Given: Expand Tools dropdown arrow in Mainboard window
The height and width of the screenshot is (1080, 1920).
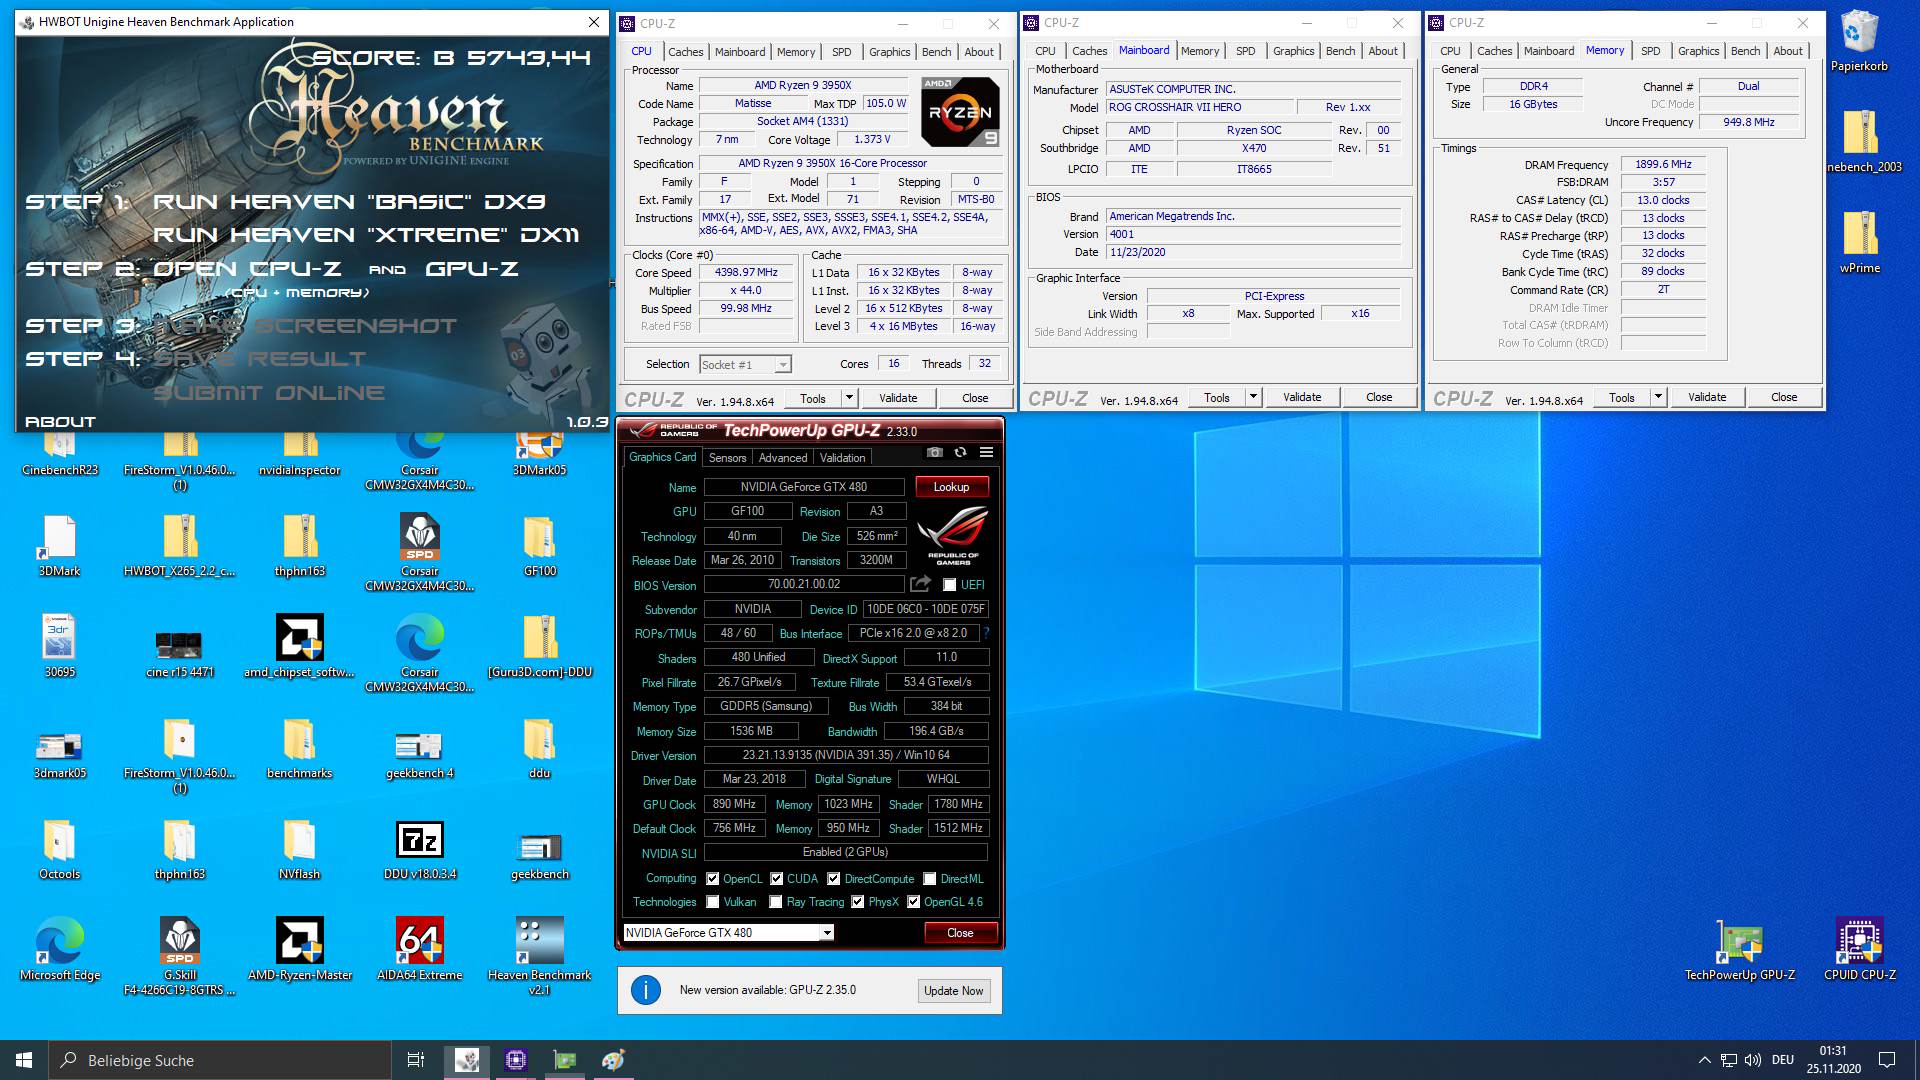Looking at the screenshot, I should pyautogui.click(x=1253, y=397).
